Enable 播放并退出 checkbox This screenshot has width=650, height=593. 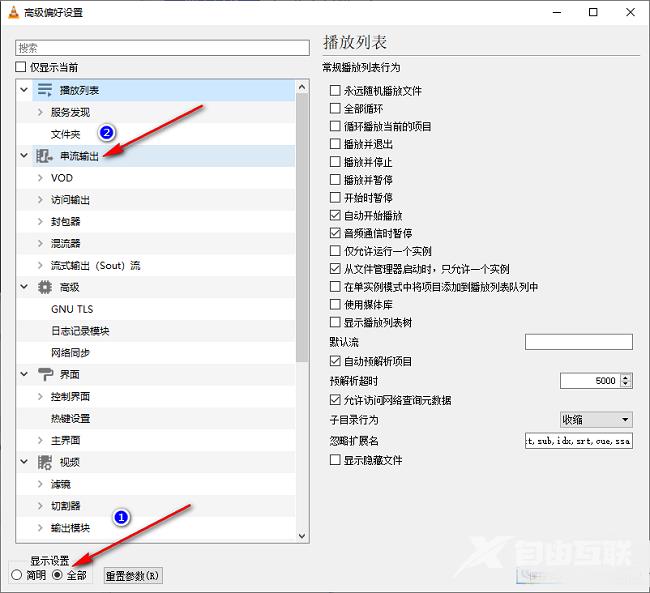(x=335, y=144)
